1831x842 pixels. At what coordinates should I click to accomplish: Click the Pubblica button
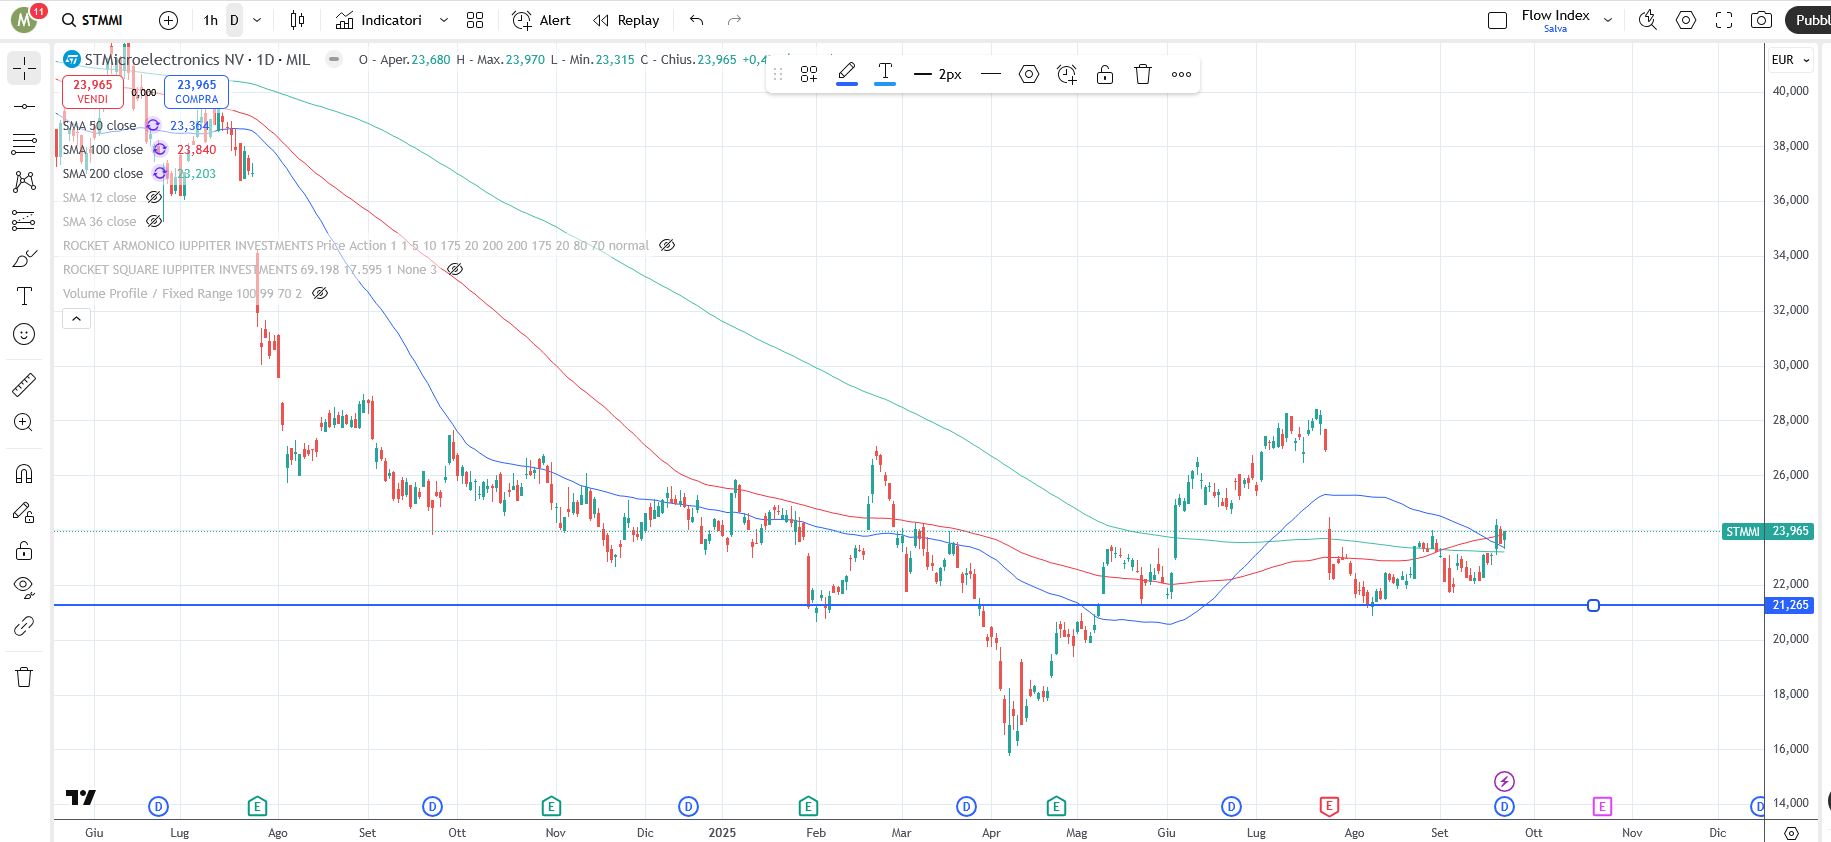point(1810,20)
